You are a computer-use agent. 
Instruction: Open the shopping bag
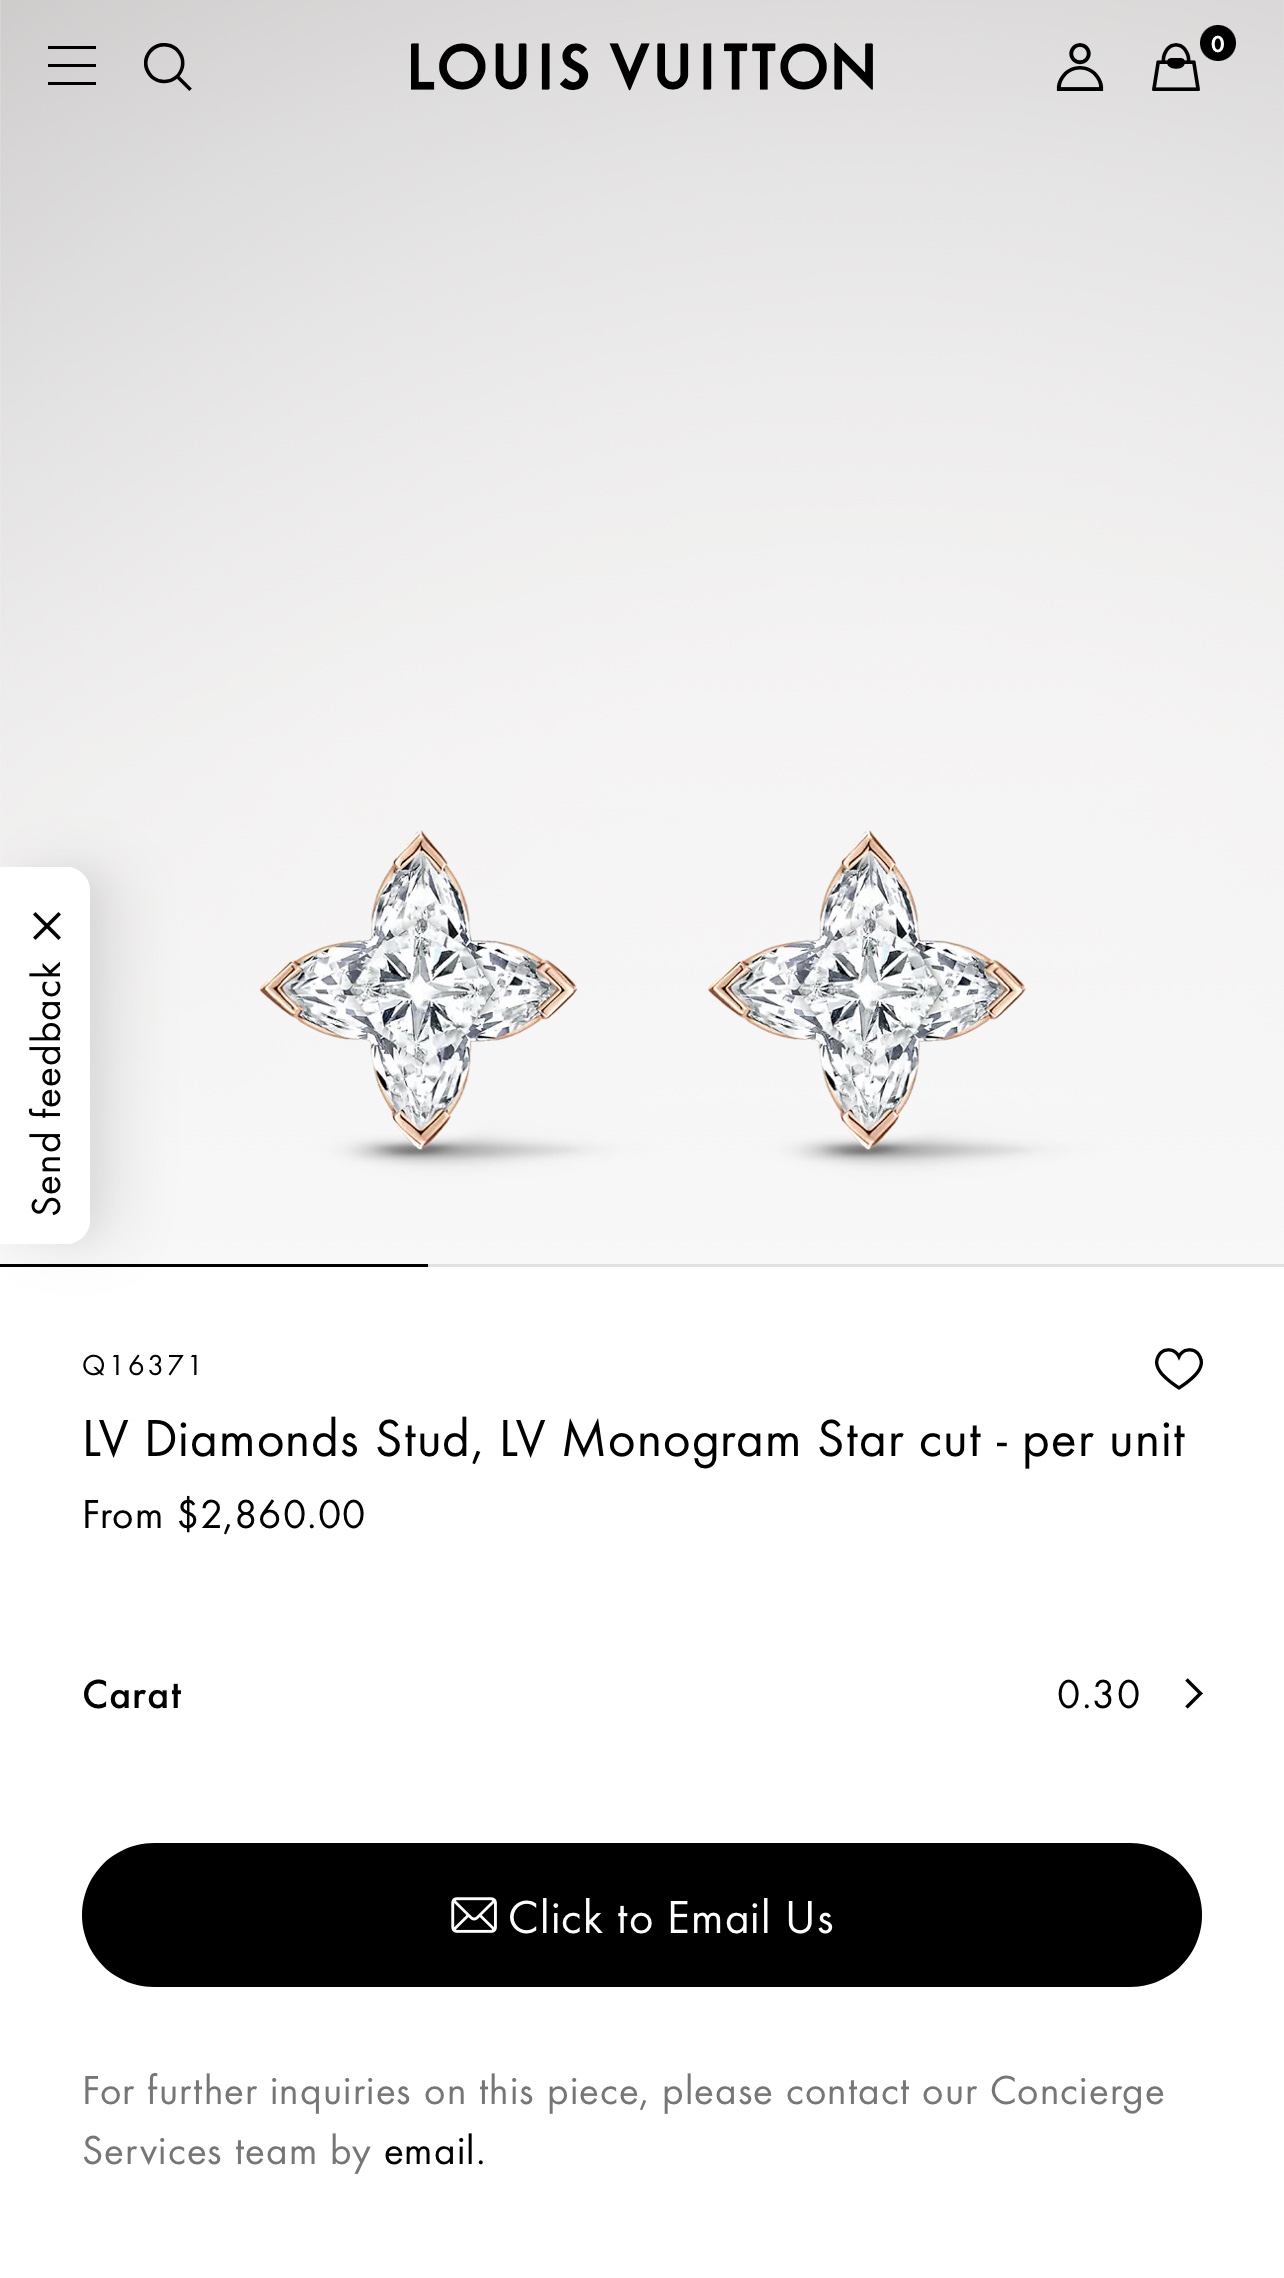1175,69
